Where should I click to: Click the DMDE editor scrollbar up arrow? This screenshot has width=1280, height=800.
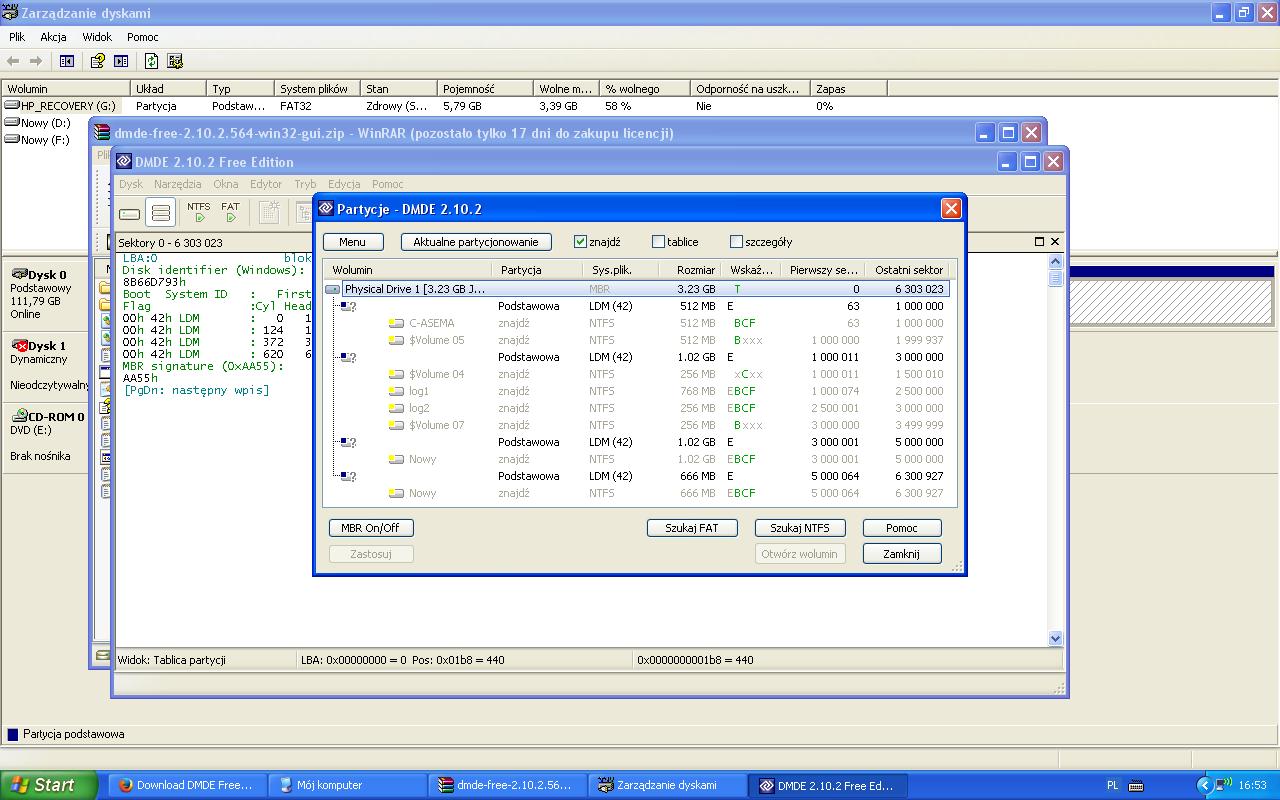[1055, 260]
